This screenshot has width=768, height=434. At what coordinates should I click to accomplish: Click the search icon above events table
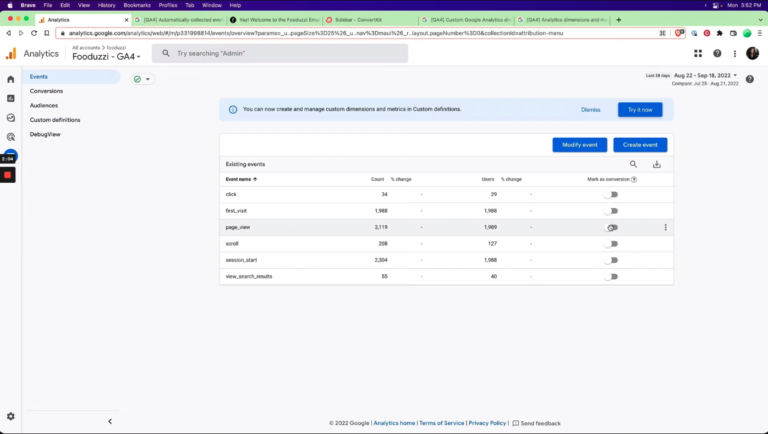(633, 164)
